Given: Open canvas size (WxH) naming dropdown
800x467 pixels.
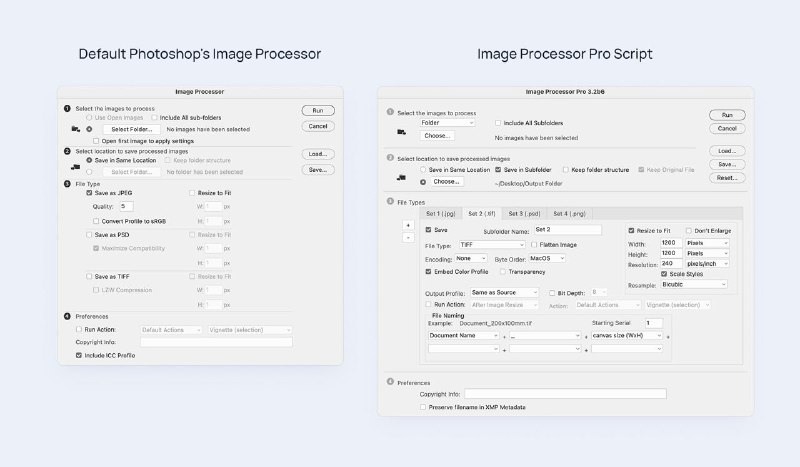Looking at the screenshot, I should [x=627, y=335].
